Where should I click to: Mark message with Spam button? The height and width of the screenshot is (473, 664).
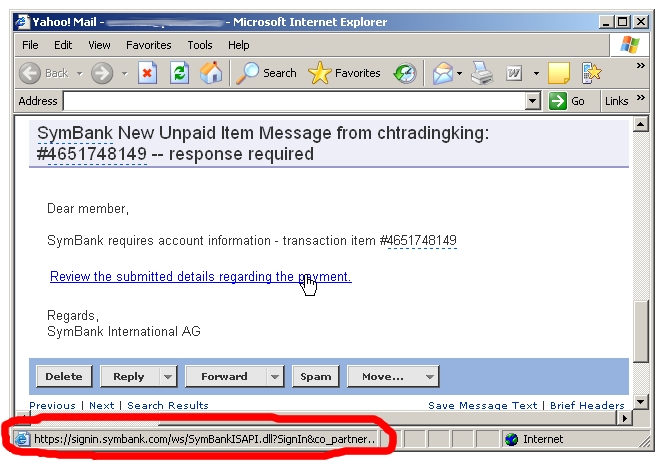point(315,376)
